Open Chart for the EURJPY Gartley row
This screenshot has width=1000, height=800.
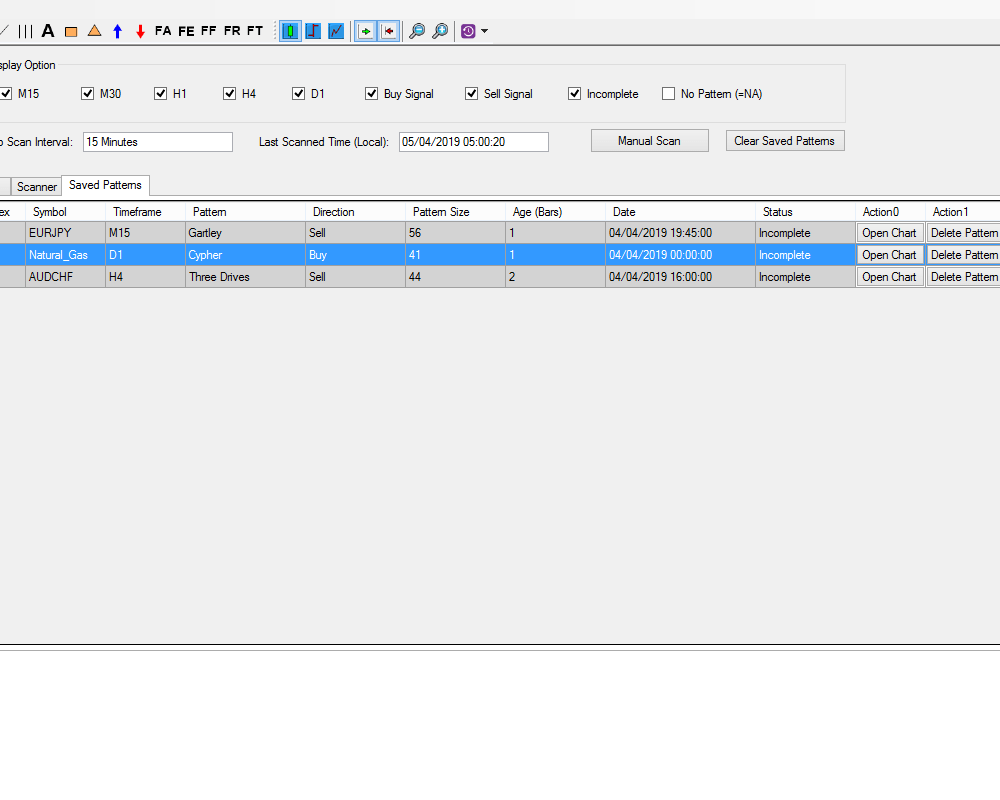pyautogui.click(x=889, y=233)
